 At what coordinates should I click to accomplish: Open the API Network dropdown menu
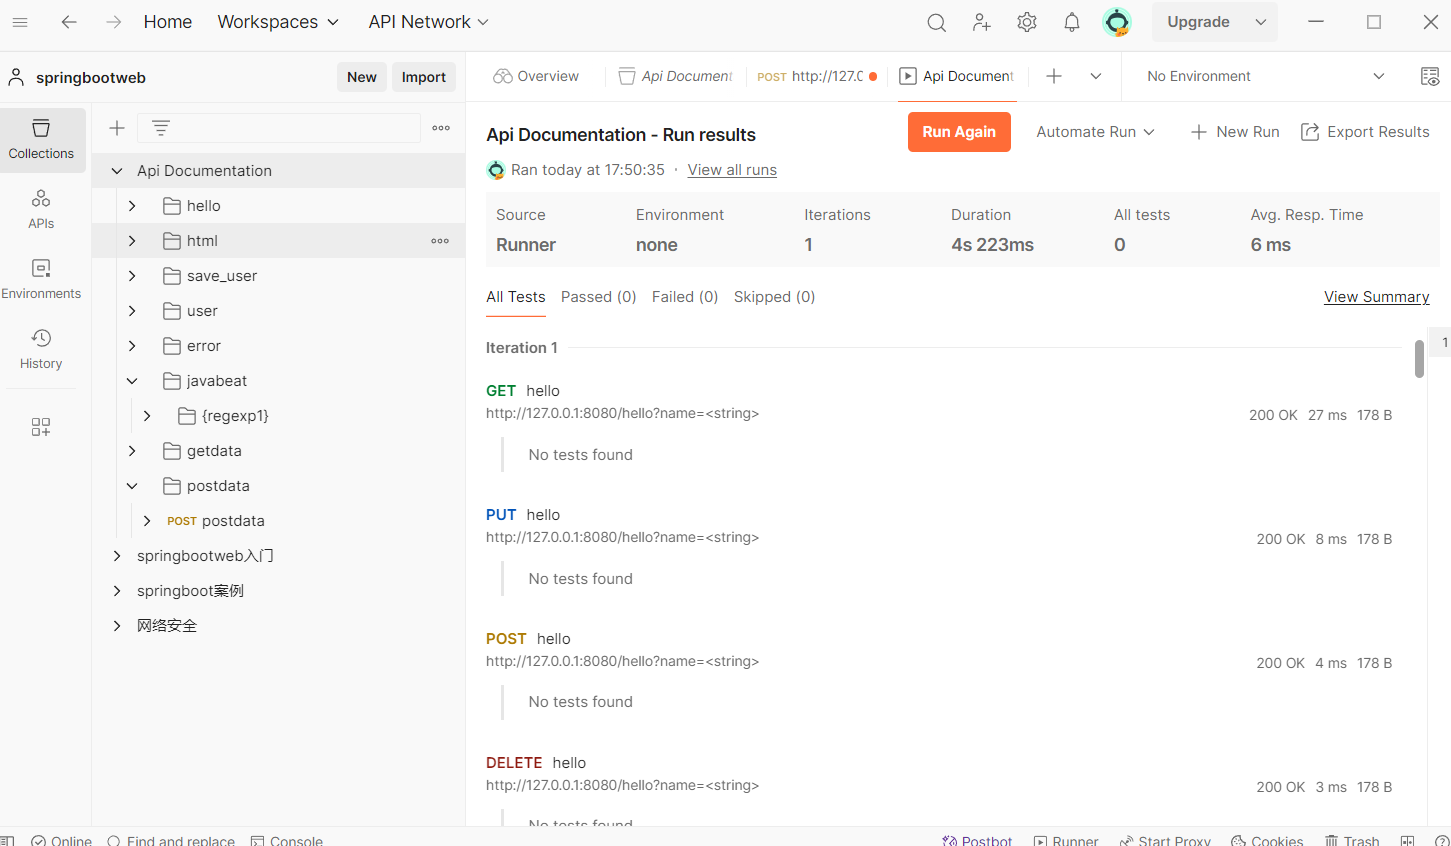(x=428, y=22)
